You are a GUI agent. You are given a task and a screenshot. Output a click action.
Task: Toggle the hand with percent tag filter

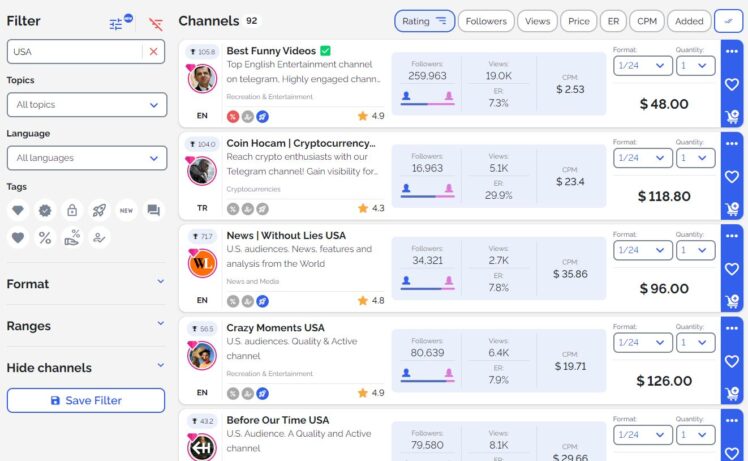pyautogui.click(x=72, y=237)
